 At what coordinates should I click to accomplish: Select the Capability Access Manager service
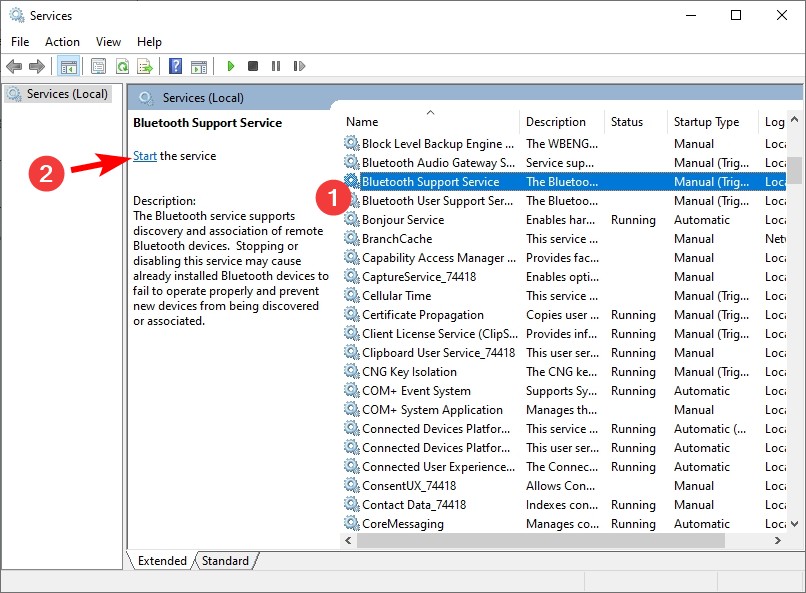pyautogui.click(x=564, y=257)
